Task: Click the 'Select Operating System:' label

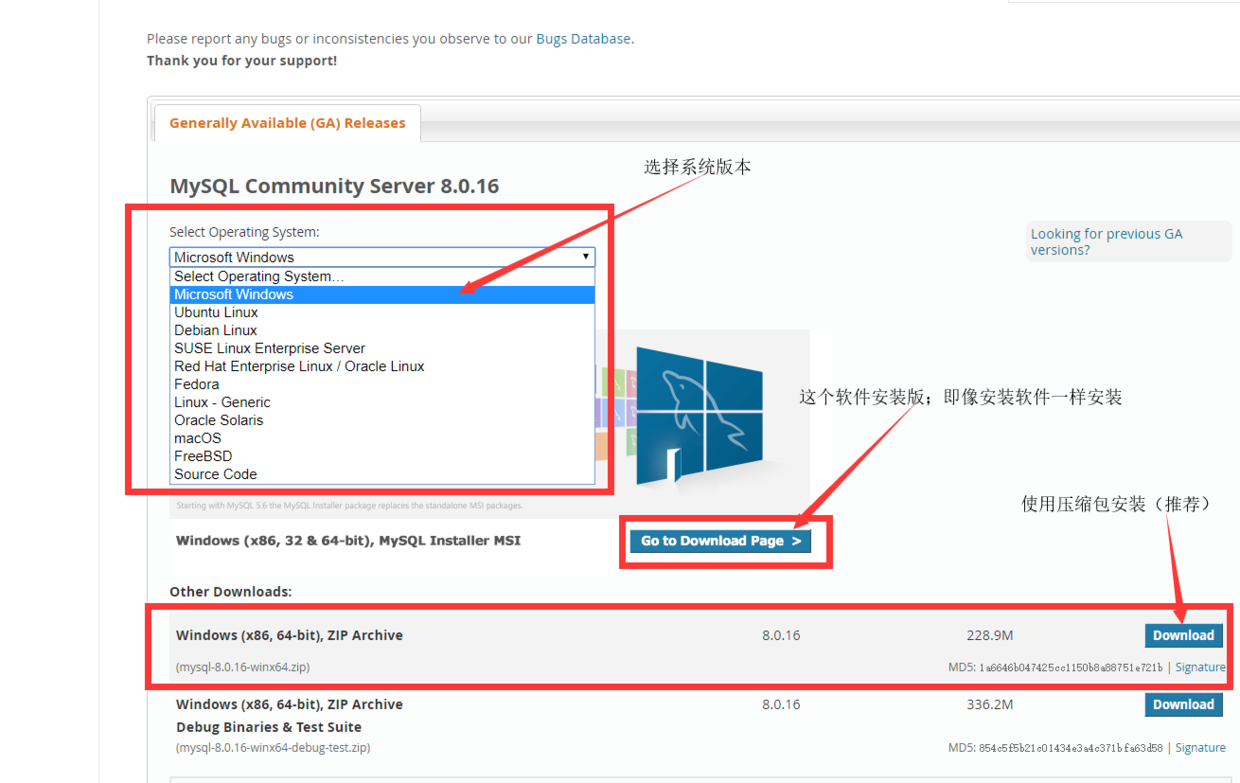Action: coord(244,232)
